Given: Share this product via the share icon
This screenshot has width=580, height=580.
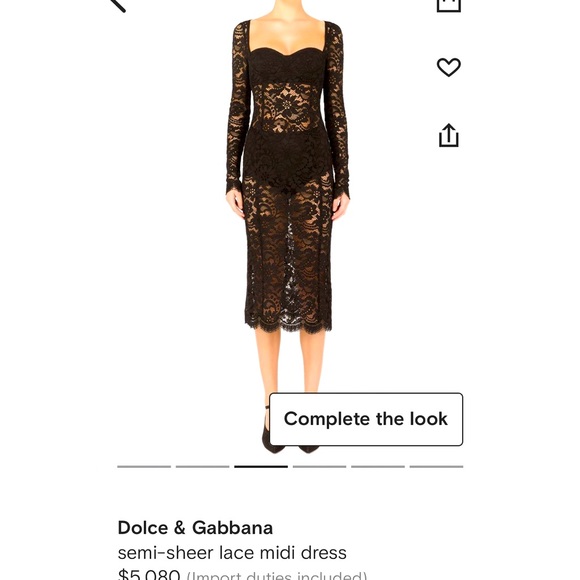Looking at the screenshot, I should (x=449, y=135).
